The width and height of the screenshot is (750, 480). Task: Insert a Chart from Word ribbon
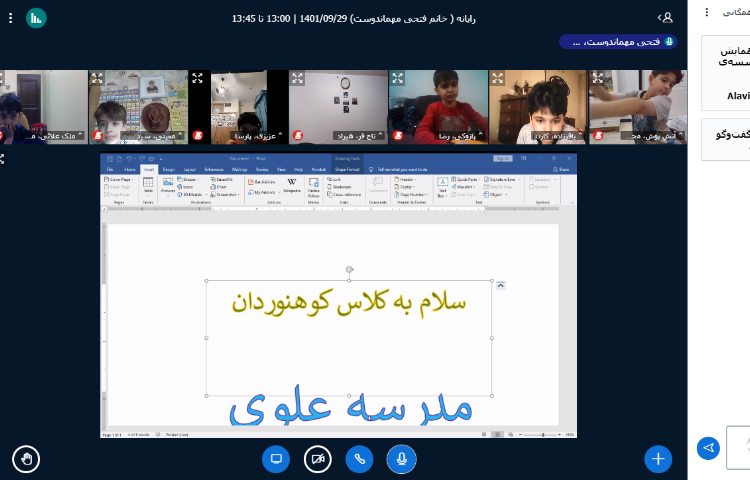click(x=219, y=187)
